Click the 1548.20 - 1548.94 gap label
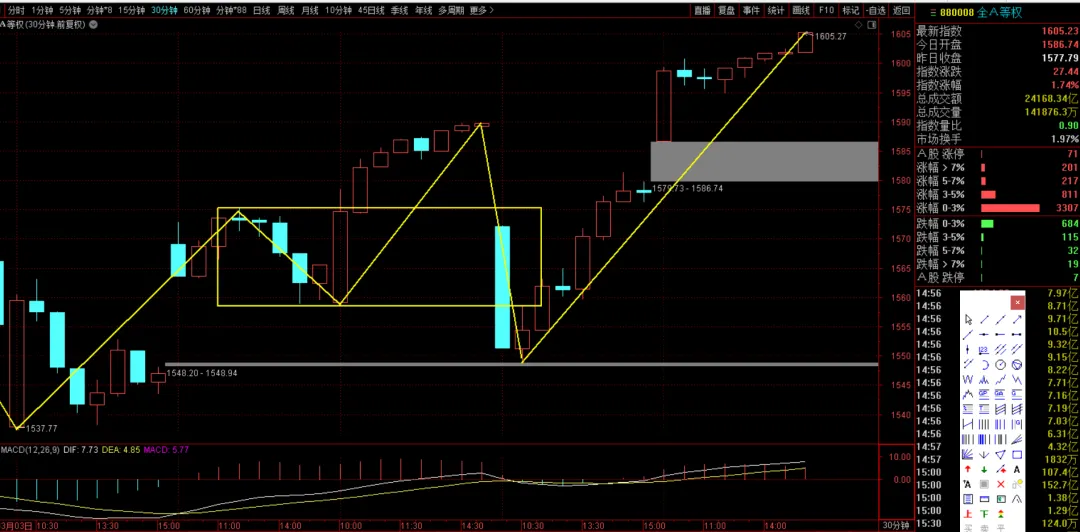This screenshot has width=1080, height=532. 202,373
